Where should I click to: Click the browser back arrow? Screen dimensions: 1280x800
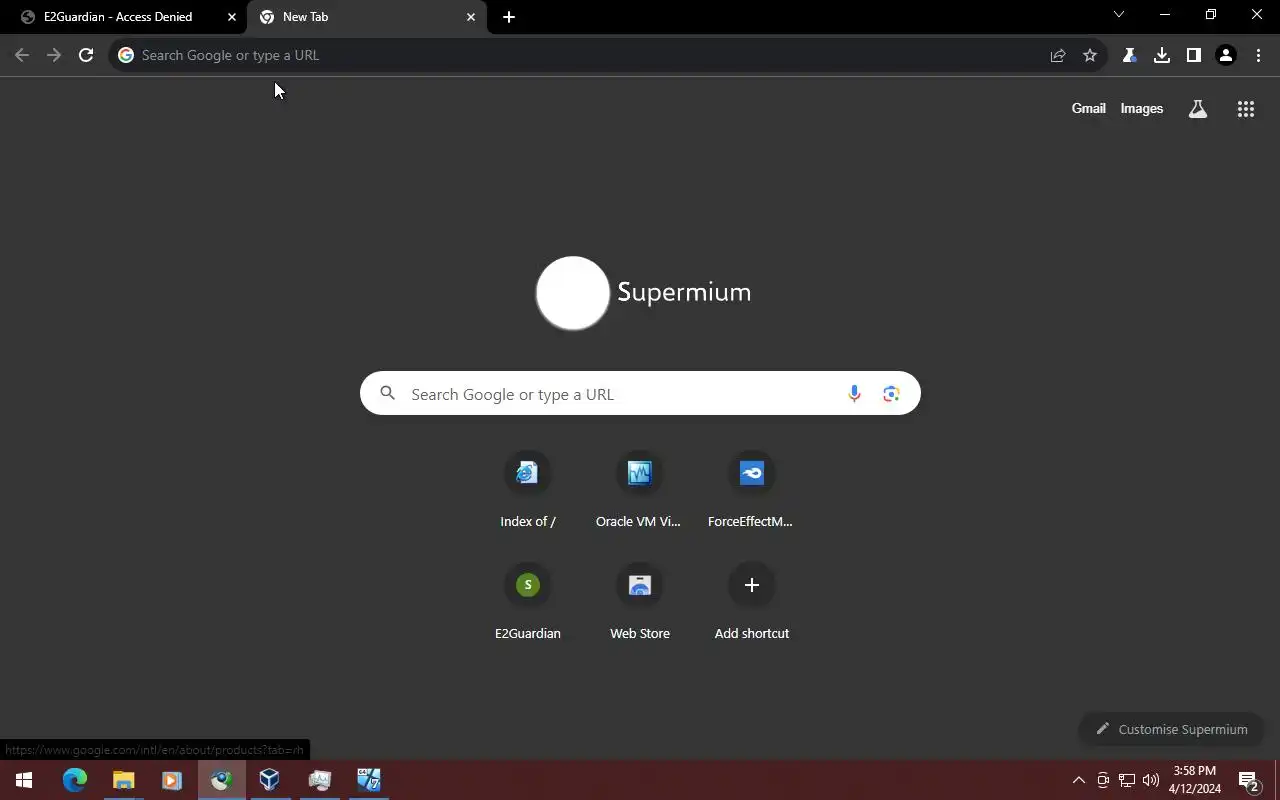[x=22, y=55]
